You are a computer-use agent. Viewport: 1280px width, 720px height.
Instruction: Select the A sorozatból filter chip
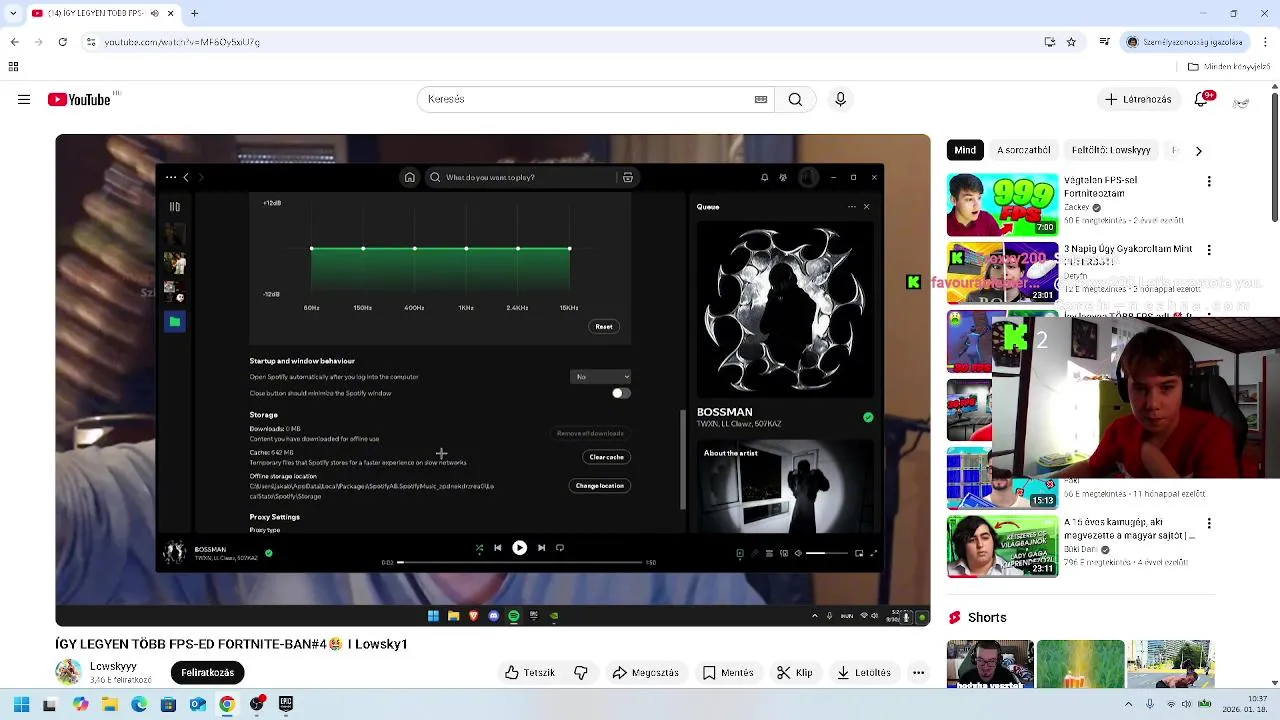pos(1023,150)
